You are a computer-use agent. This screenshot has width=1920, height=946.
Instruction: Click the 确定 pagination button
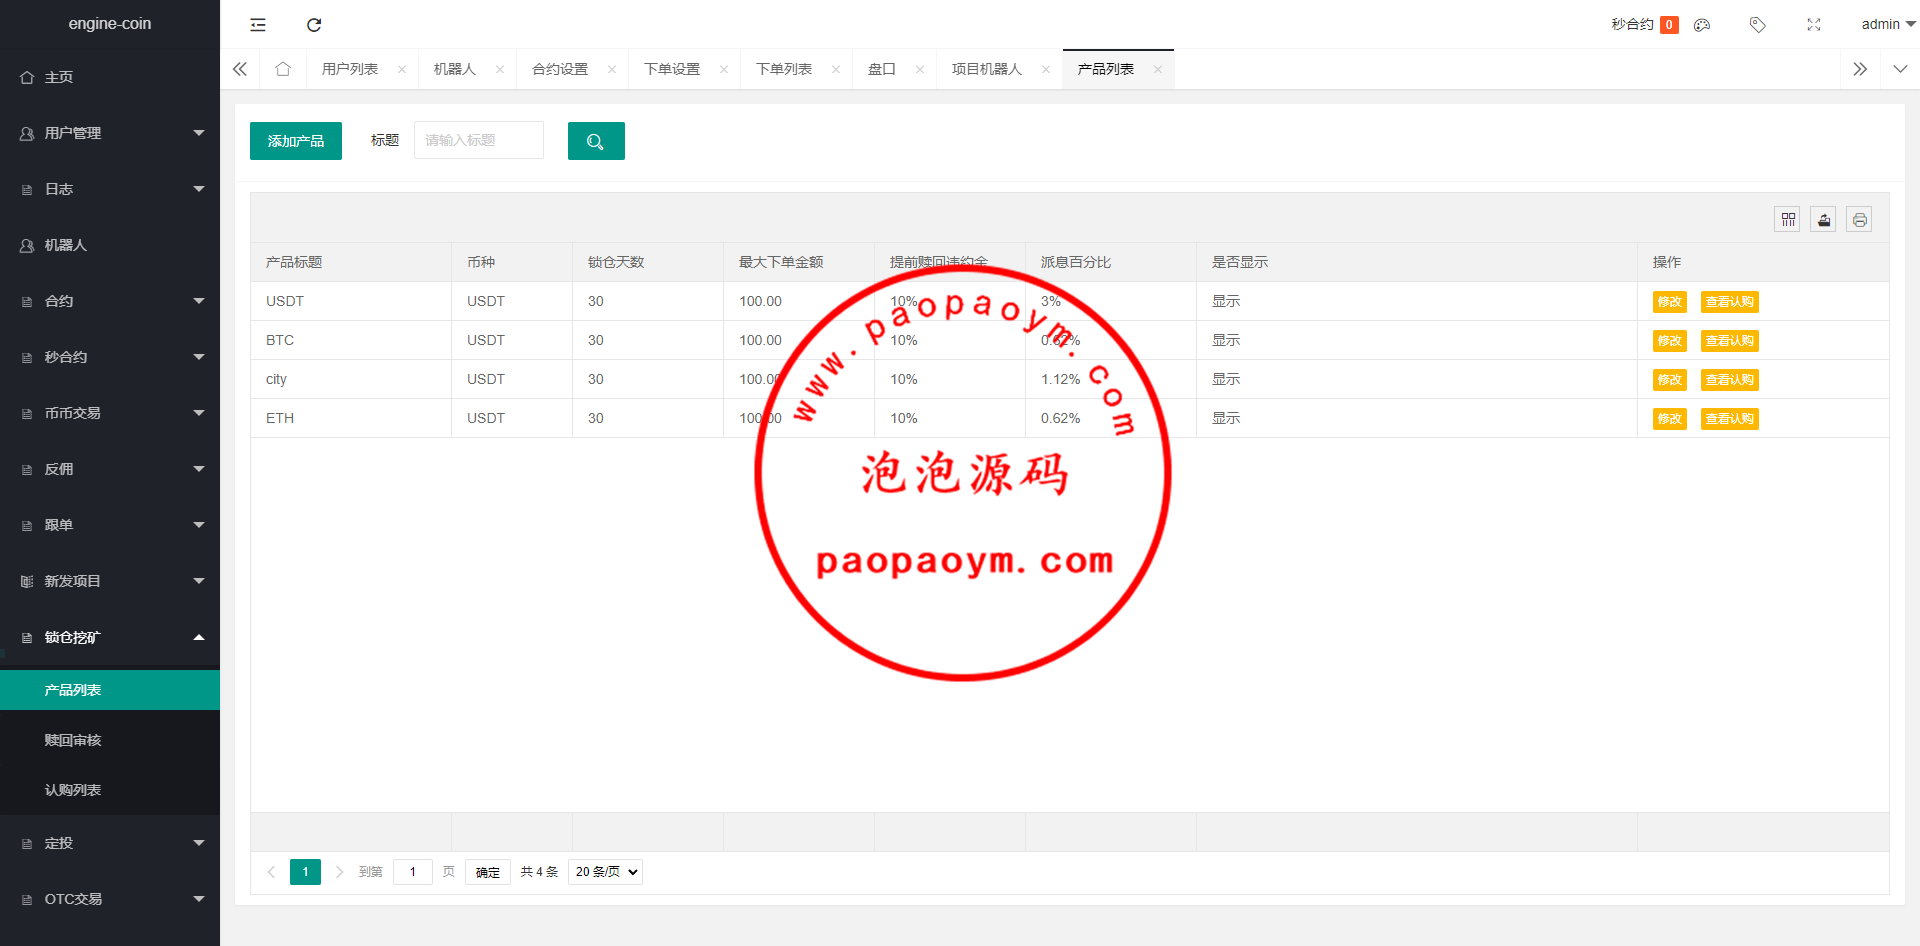[x=488, y=872]
